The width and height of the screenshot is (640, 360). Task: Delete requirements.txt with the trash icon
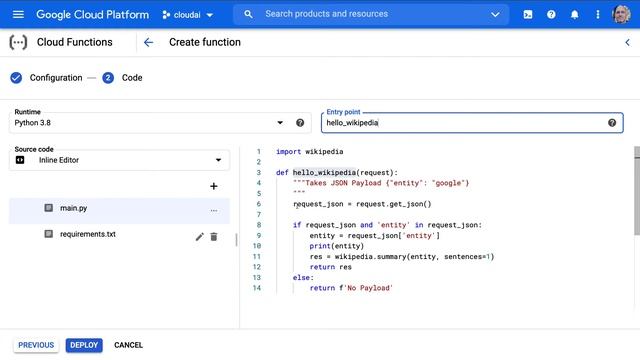[x=213, y=237]
